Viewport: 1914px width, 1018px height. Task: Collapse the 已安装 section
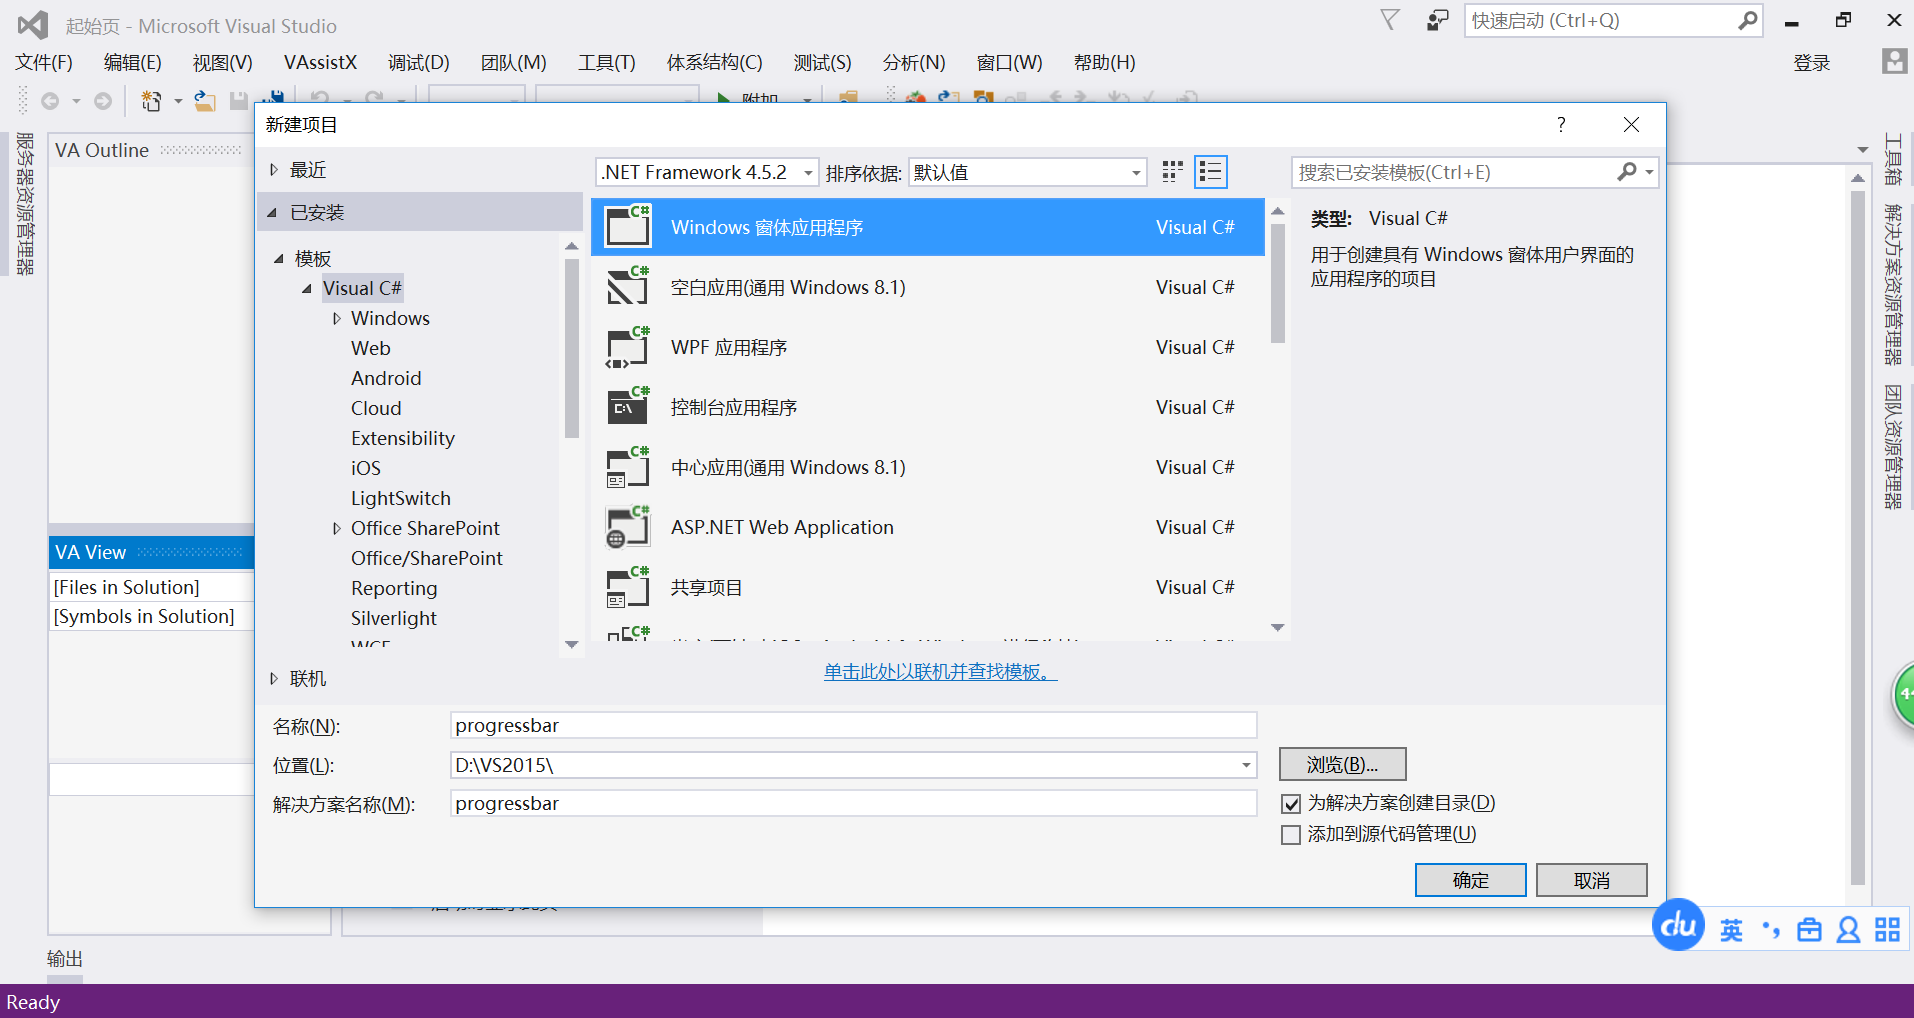coord(271,212)
